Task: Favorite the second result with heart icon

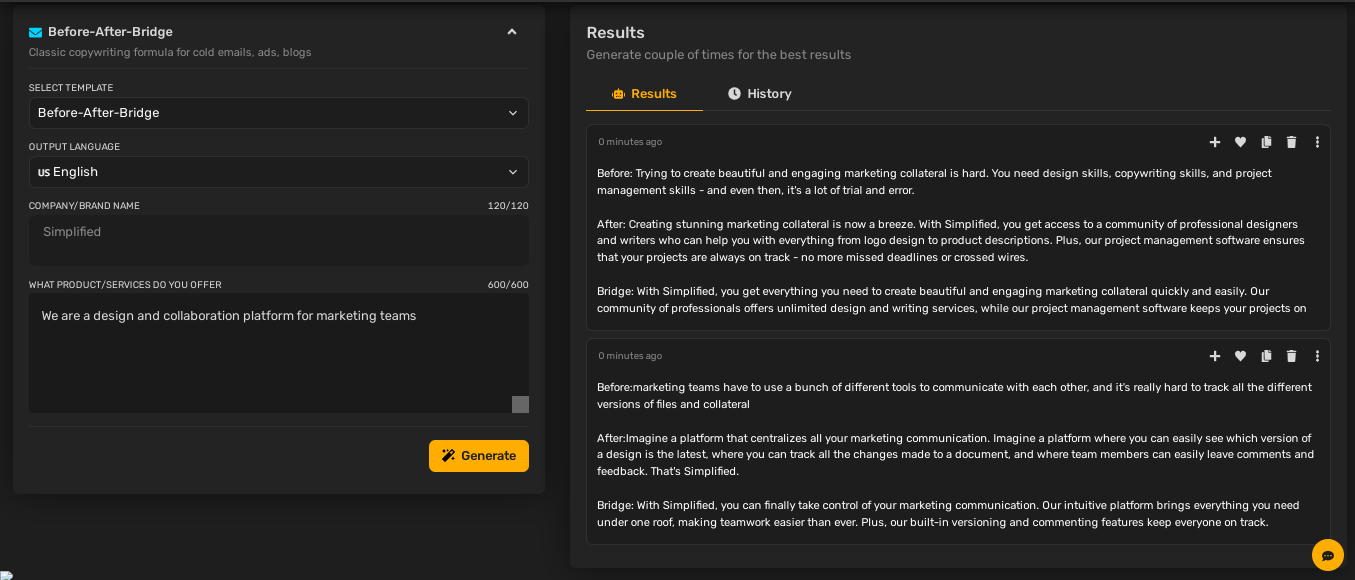Action: [1240, 356]
